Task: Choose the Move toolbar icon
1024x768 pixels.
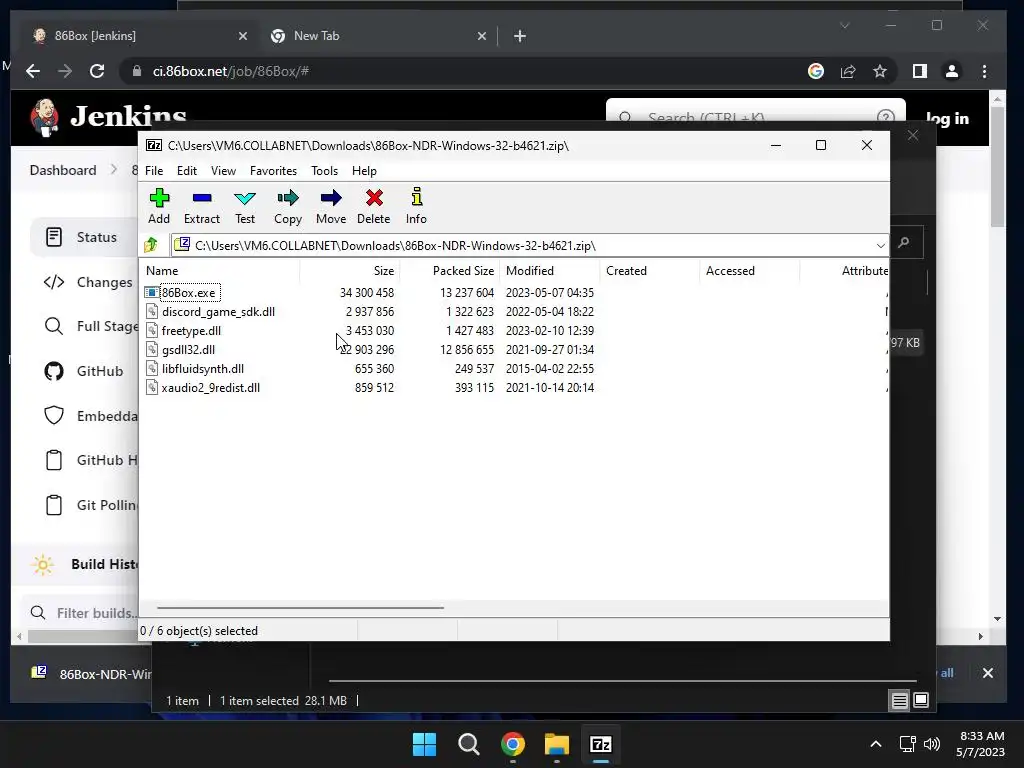Action: (x=331, y=206)
